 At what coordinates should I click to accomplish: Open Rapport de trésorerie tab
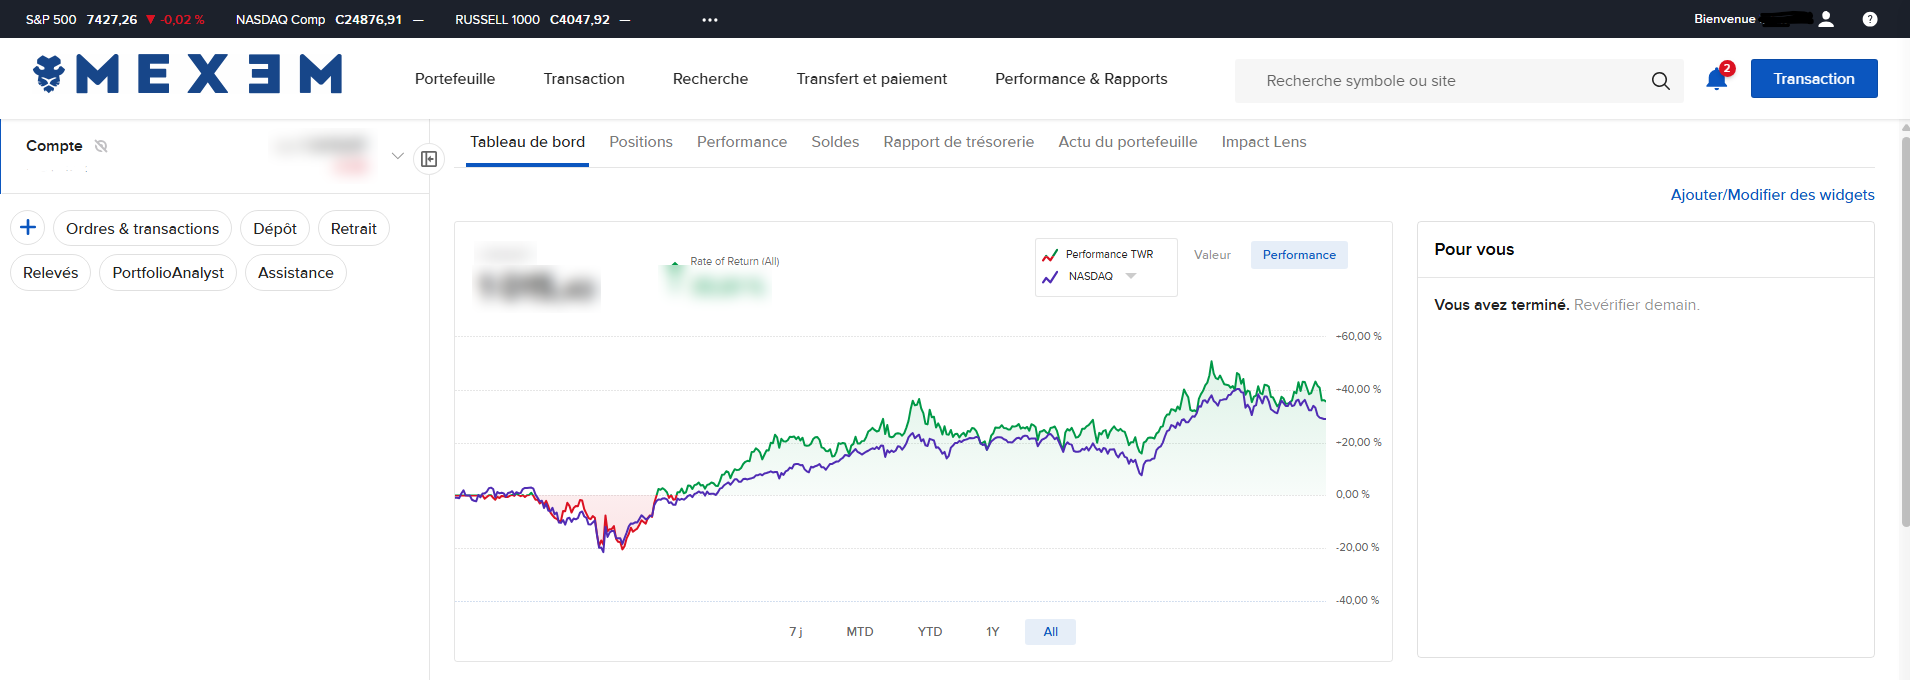pyautogui.click(x=959, y=142)
